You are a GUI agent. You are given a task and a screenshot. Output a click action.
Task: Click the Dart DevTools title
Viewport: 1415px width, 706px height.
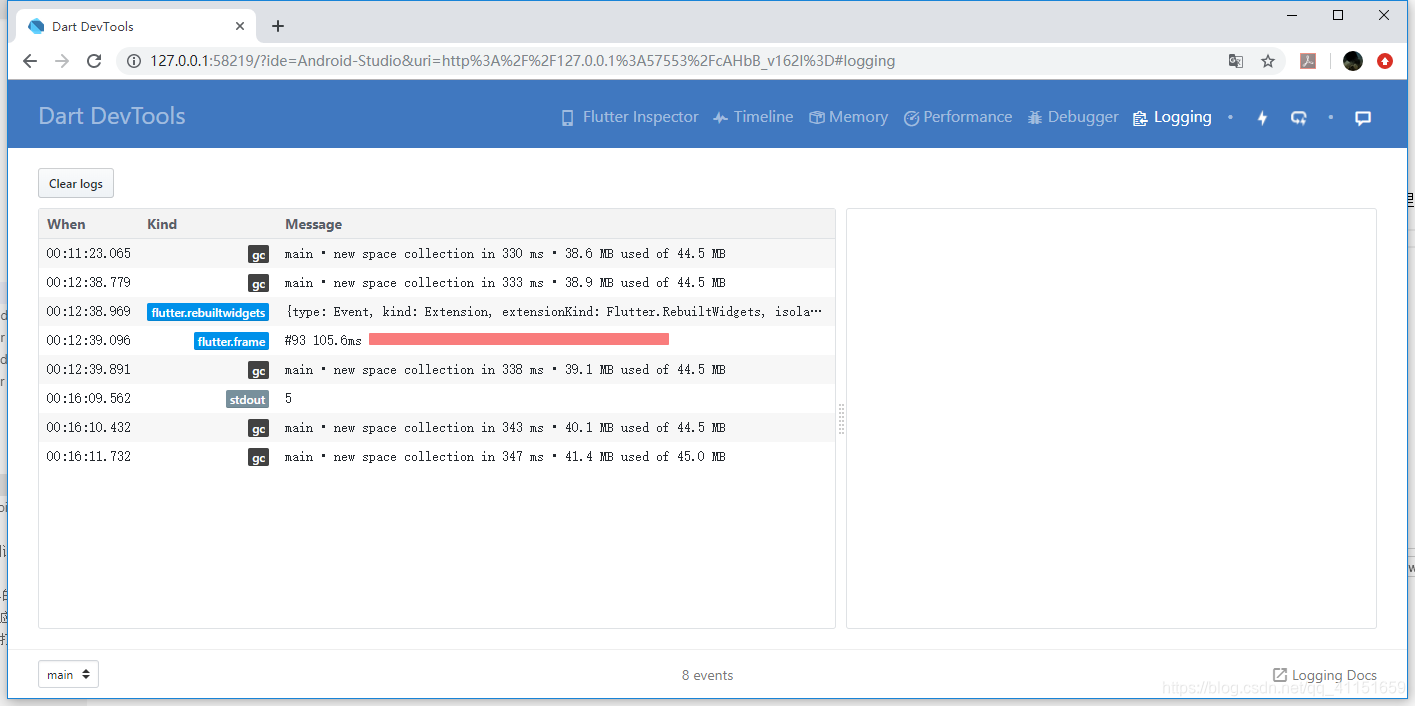click(112, 116)
